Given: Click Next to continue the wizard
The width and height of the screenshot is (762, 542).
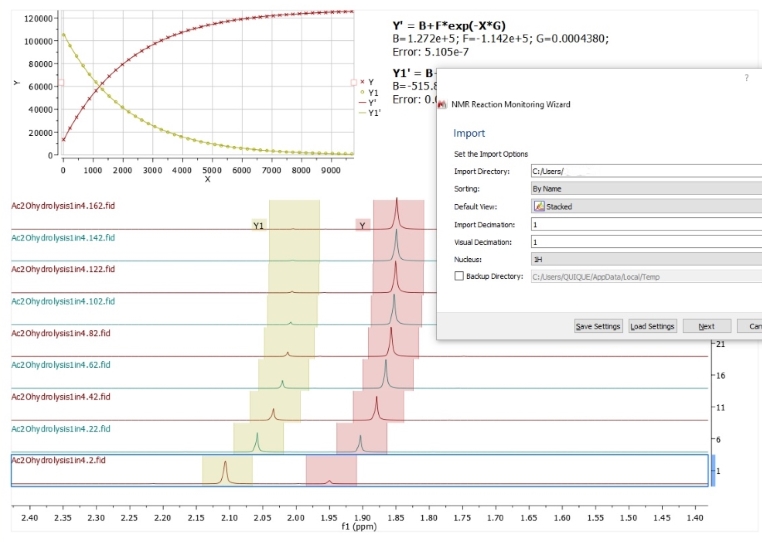Looking at the screenshot, I should click(x=706, y=326).
